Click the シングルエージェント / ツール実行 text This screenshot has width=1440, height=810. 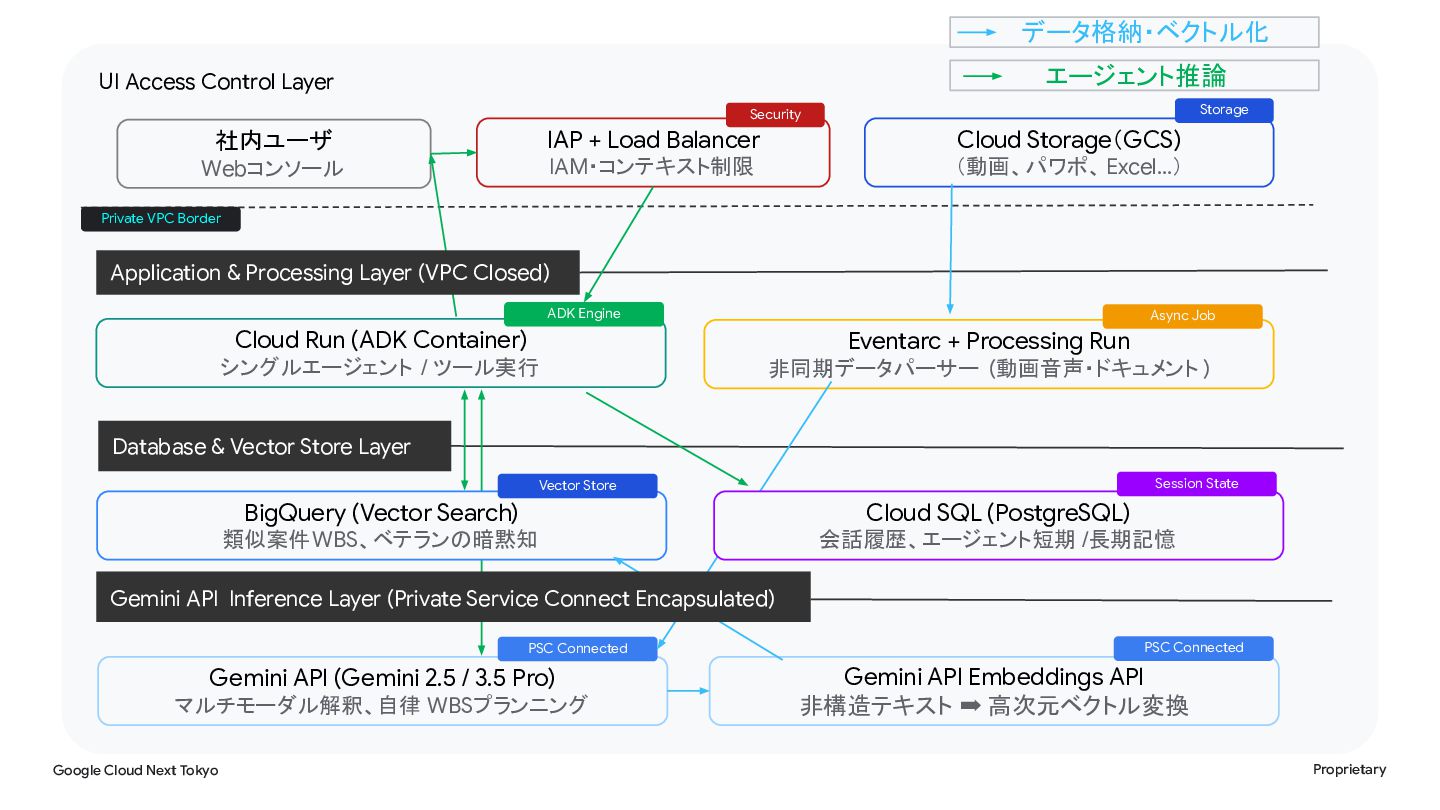click(379, 368)
